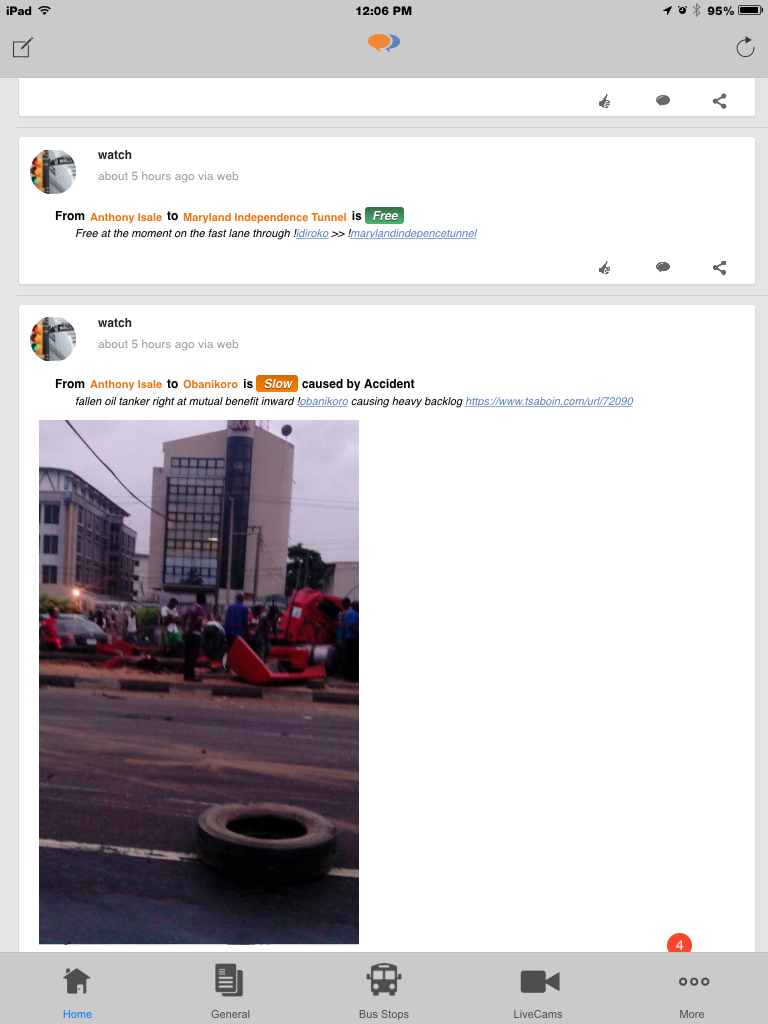
Task: Tap the compose new post icon
Action: pos(22,47)
